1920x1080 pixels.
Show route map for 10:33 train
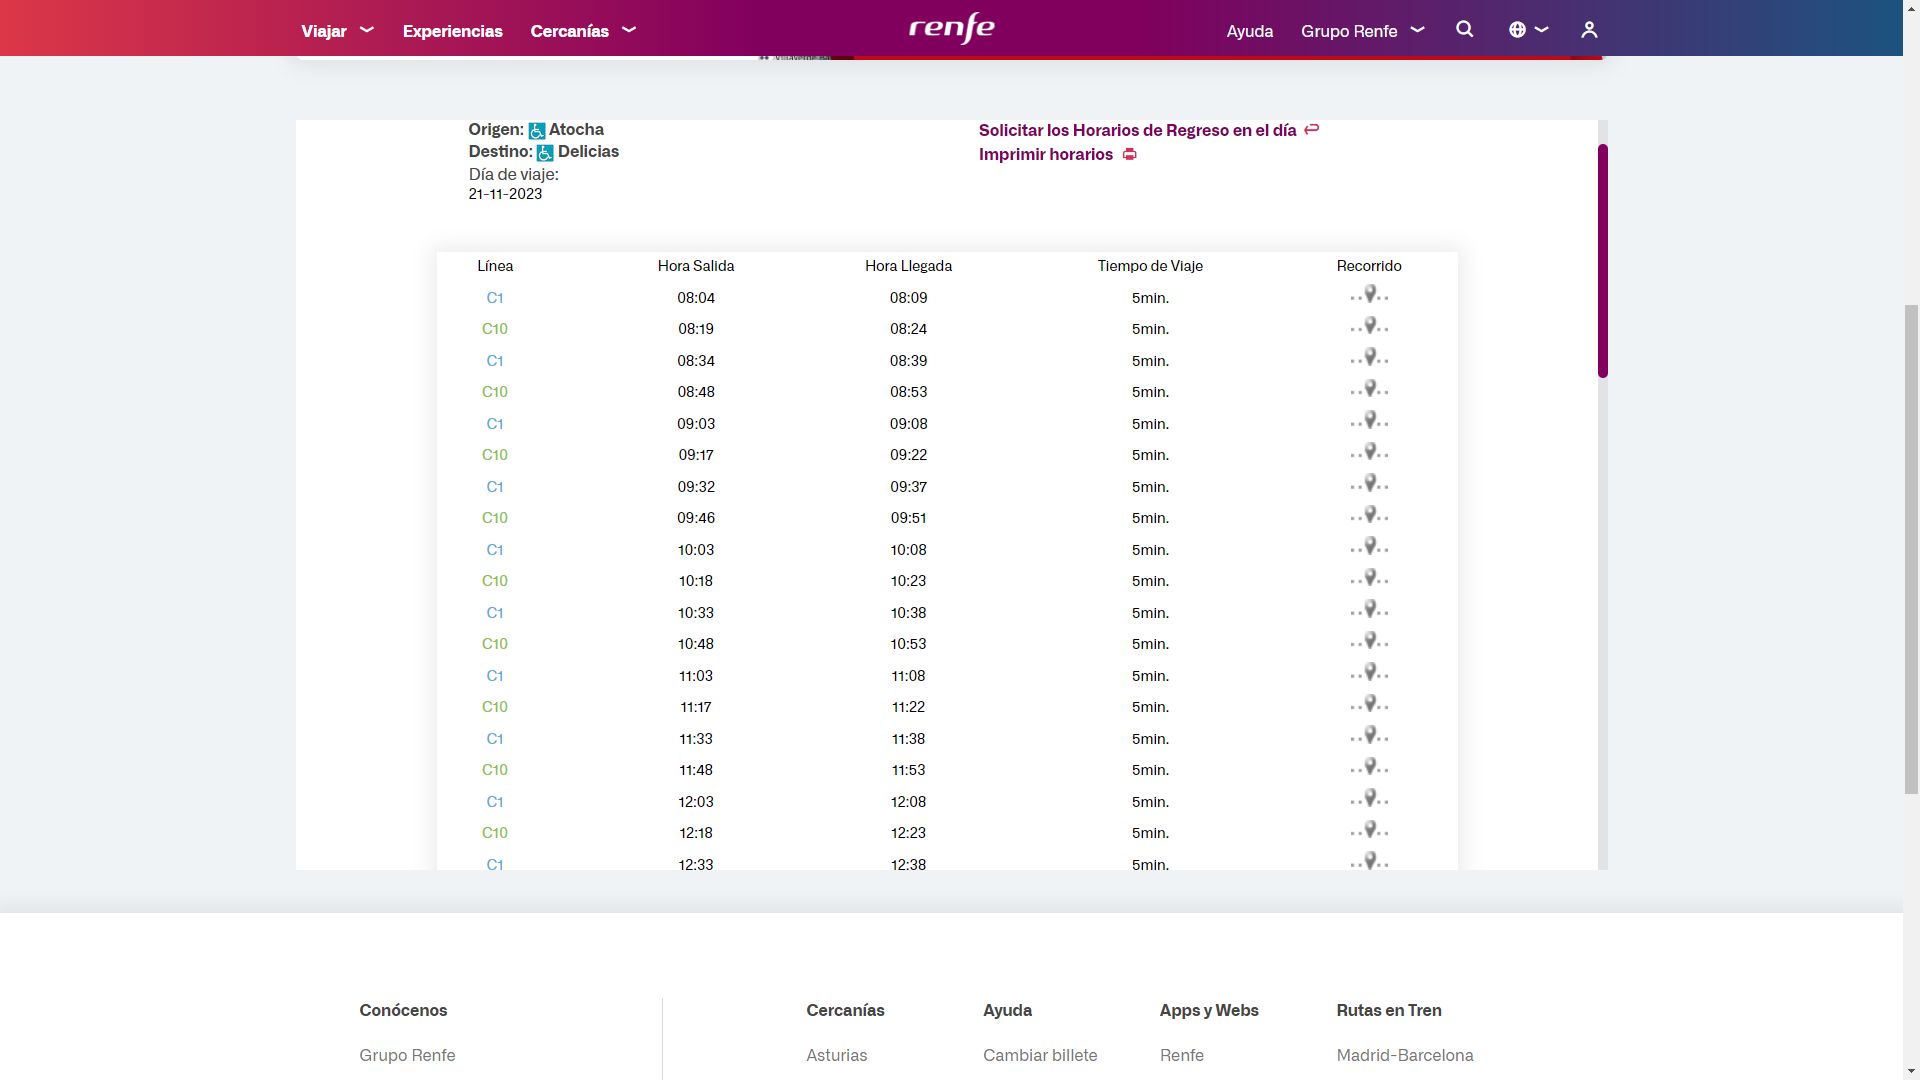click(1369, 611)
